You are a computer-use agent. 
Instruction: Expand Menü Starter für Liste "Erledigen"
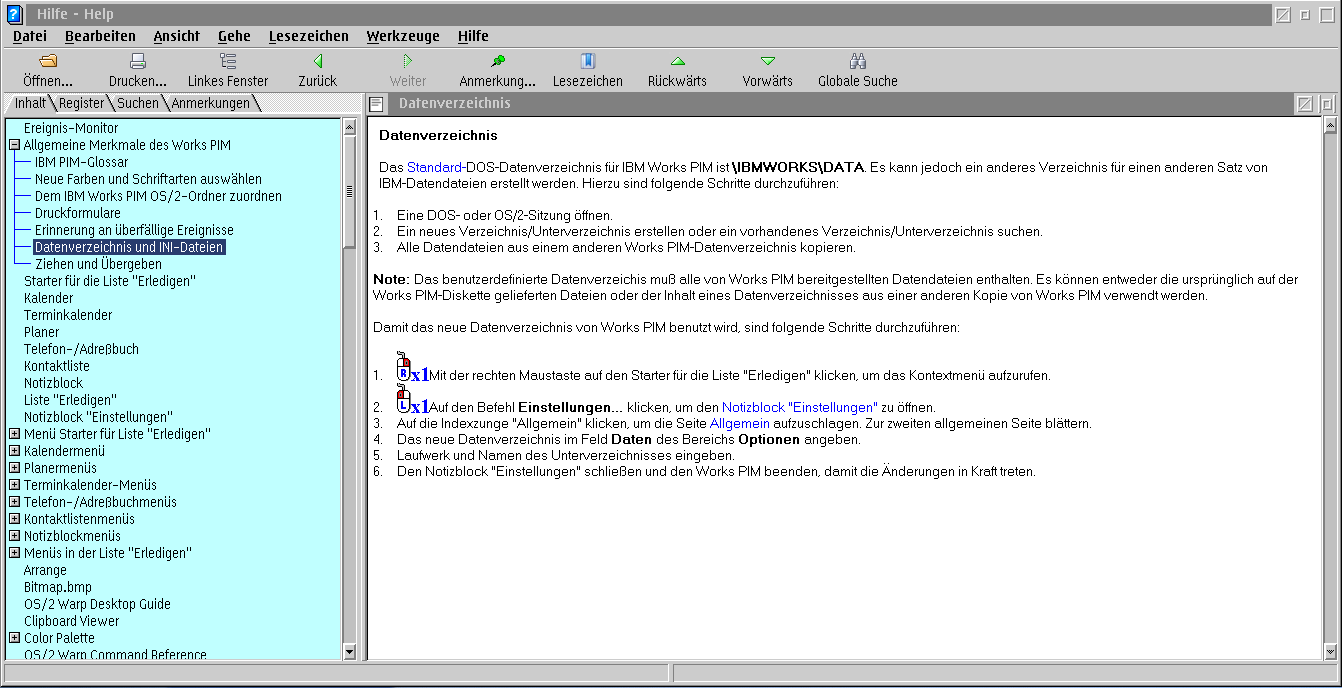tap(15, 434)
